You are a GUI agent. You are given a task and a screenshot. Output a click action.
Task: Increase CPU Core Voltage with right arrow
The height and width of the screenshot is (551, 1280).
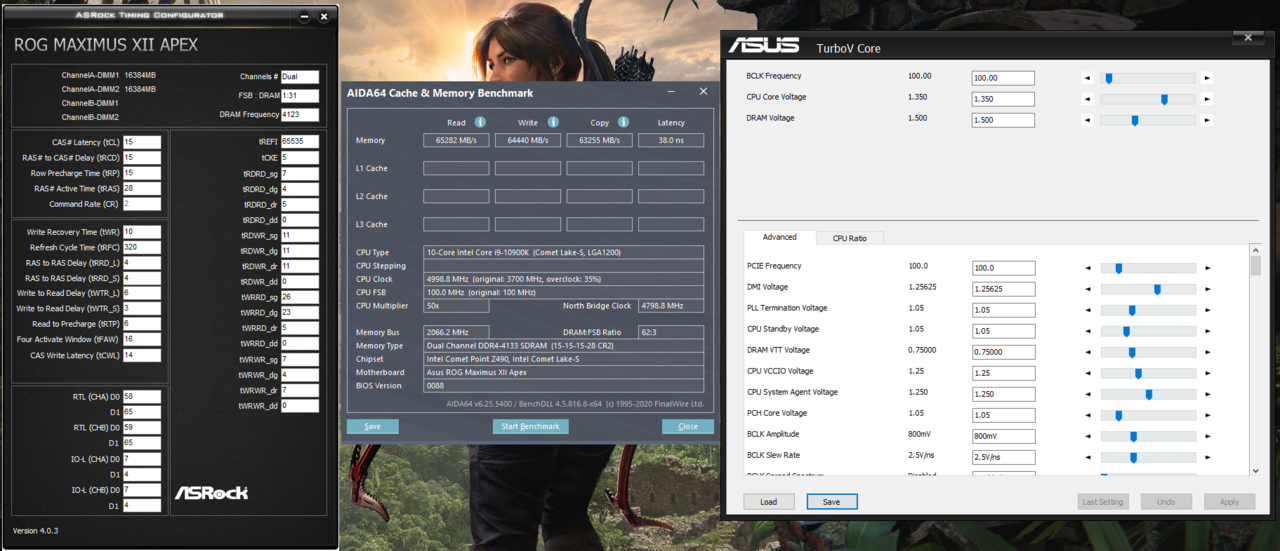click(1207, 99)
